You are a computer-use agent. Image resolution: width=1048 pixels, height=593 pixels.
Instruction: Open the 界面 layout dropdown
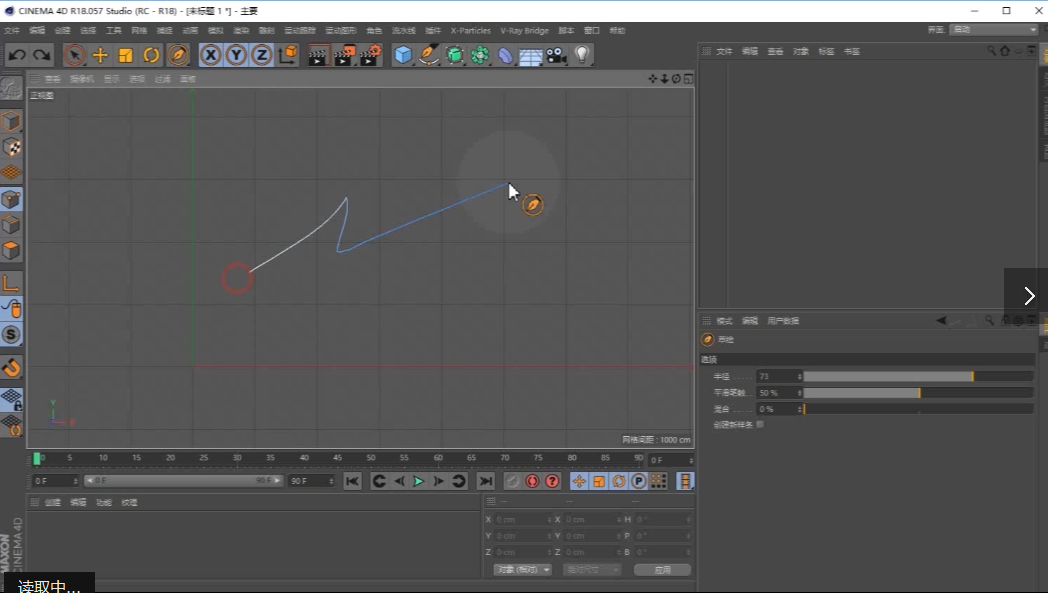click(x=993, y=30)
